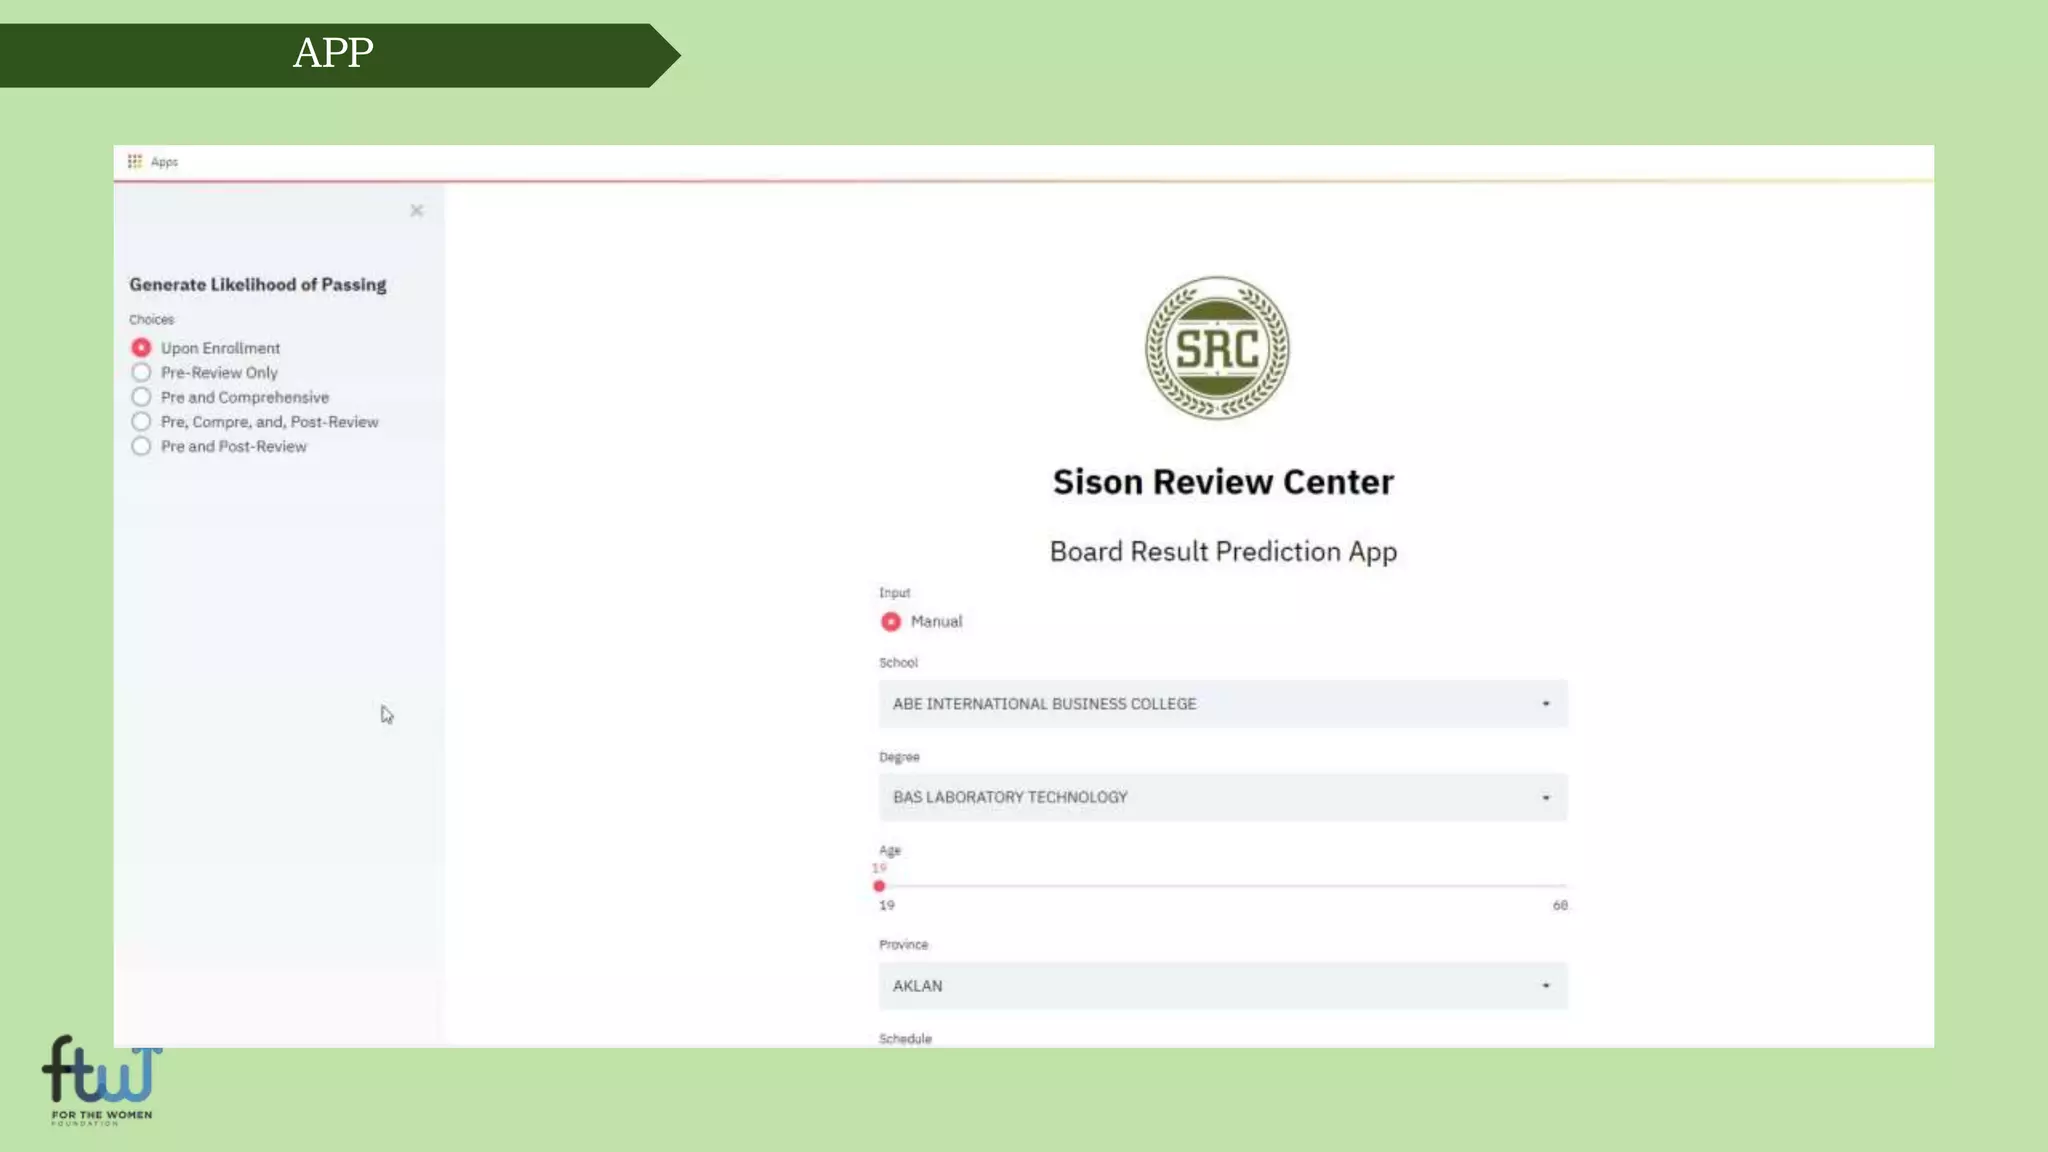Click the SRC logo image
Image resolution: width=2048 pixels, height=1152 pixels.
tap(1217, 348)
